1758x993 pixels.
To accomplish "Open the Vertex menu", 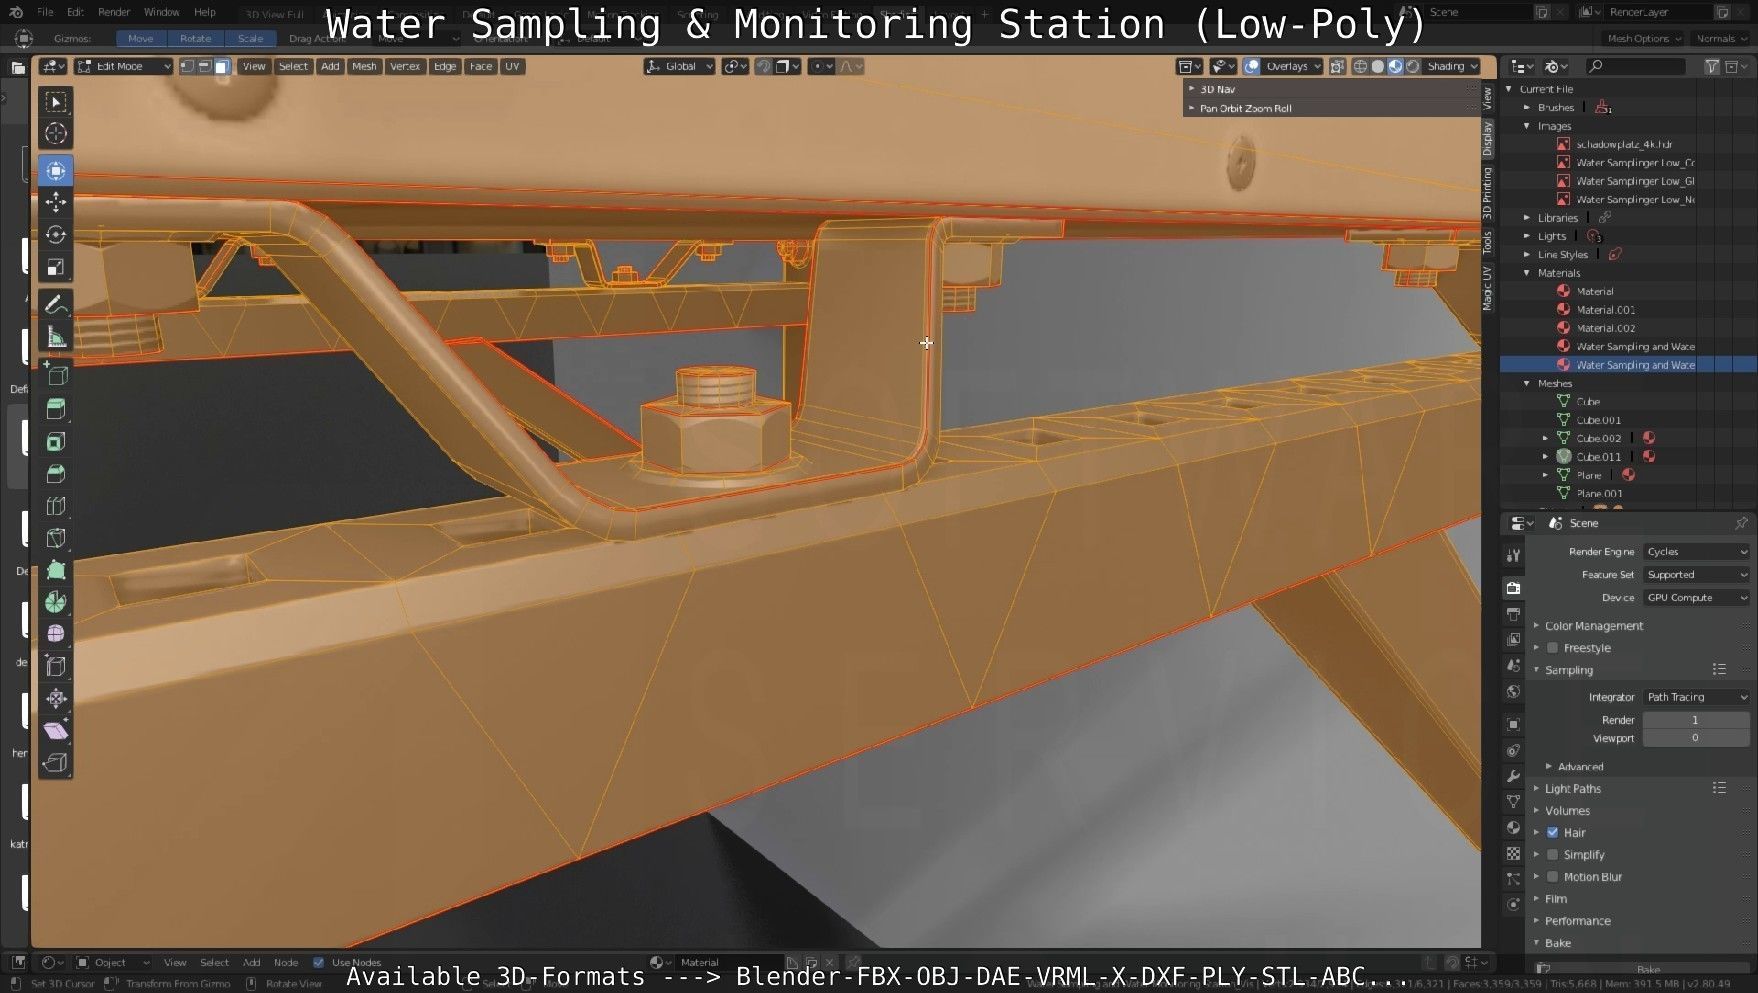I will 405,66.
